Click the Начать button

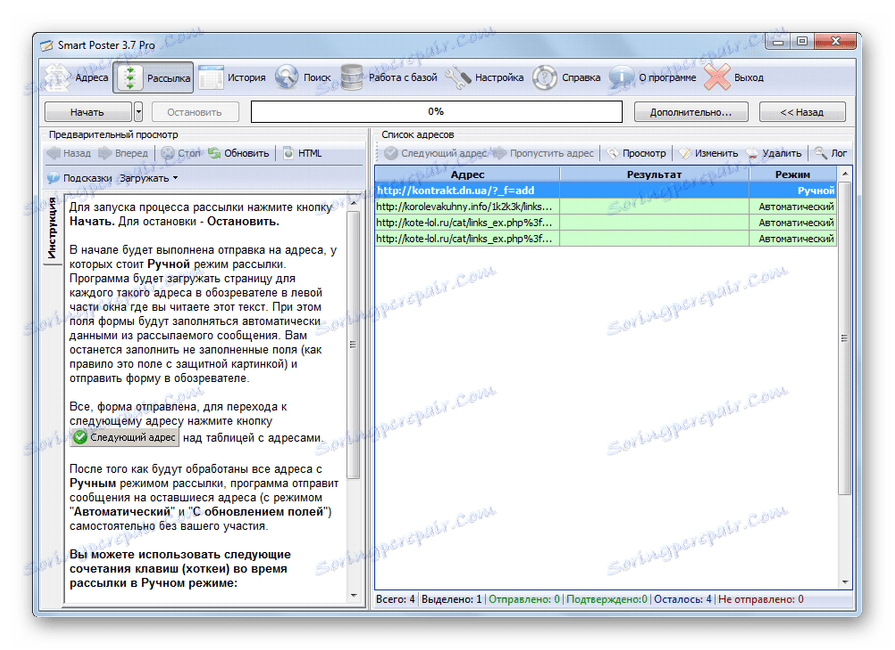[x=87, y=112]
